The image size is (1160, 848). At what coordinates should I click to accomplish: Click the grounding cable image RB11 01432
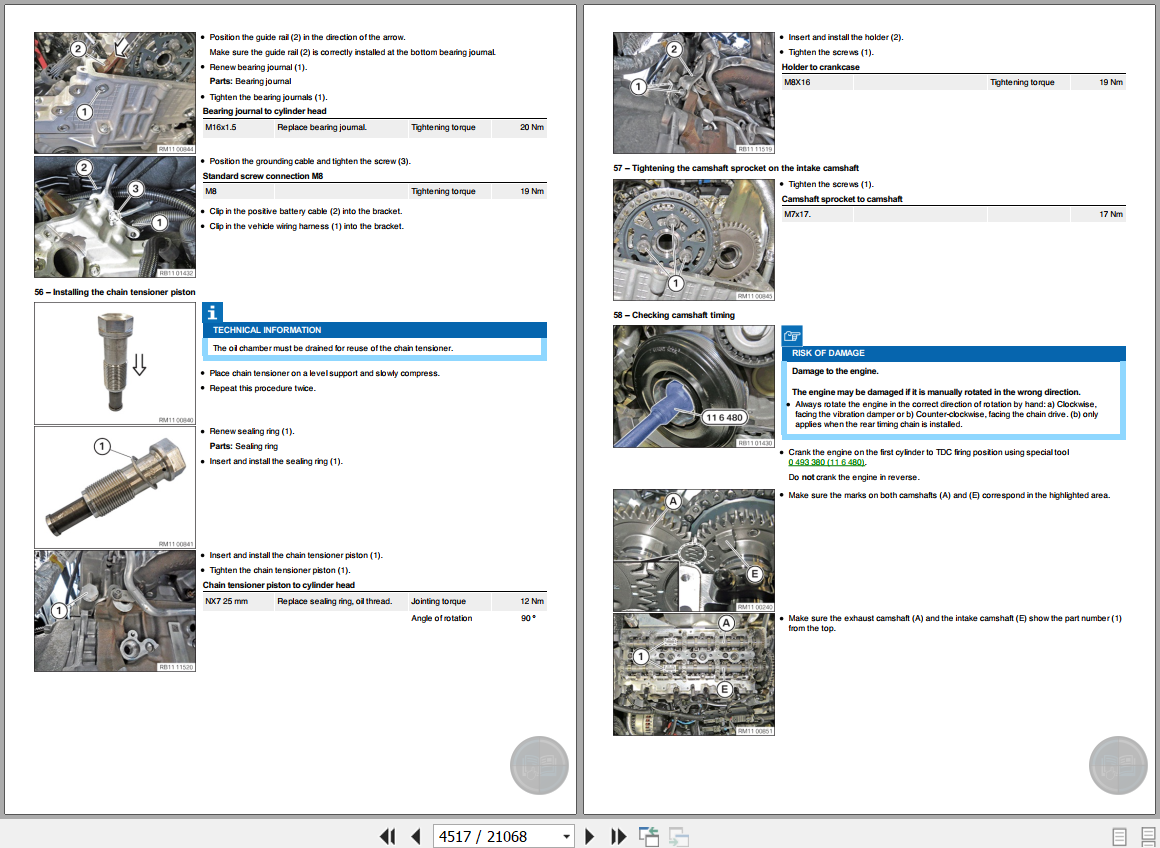[x=115, y=217]
